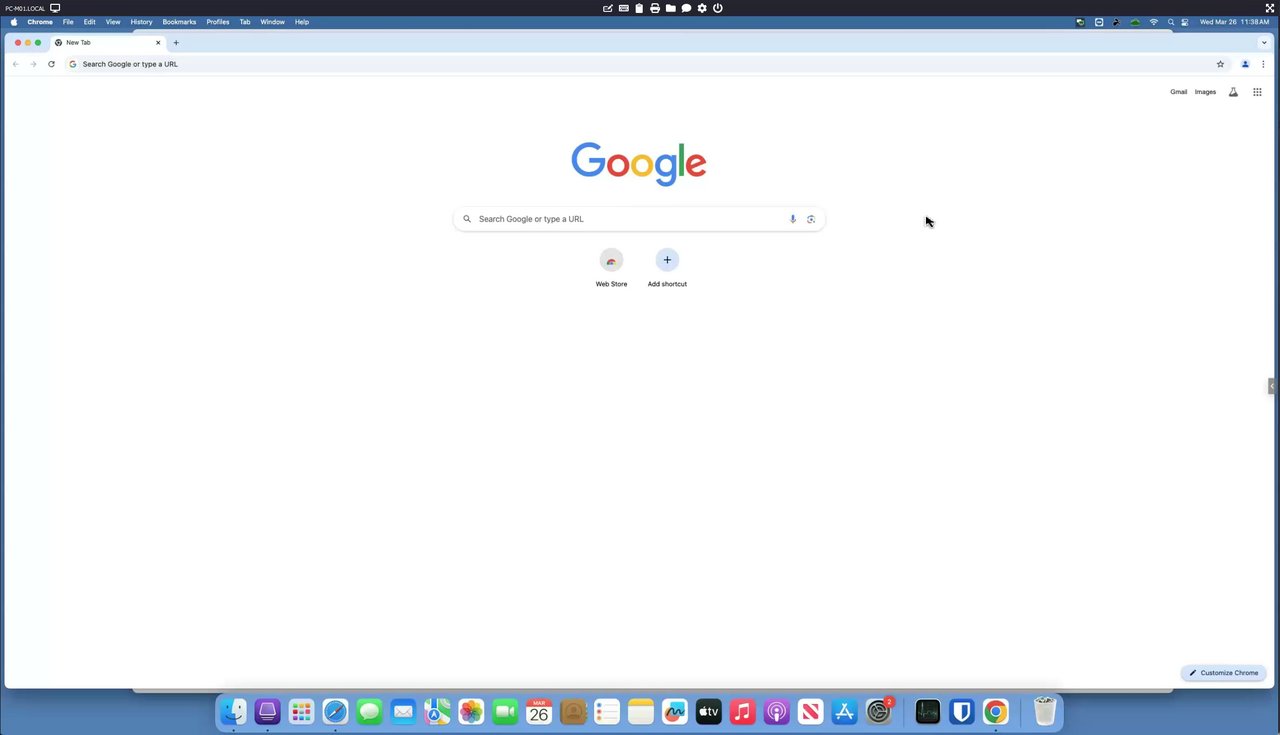Open Launchpad from the Dock

(301, 712)
